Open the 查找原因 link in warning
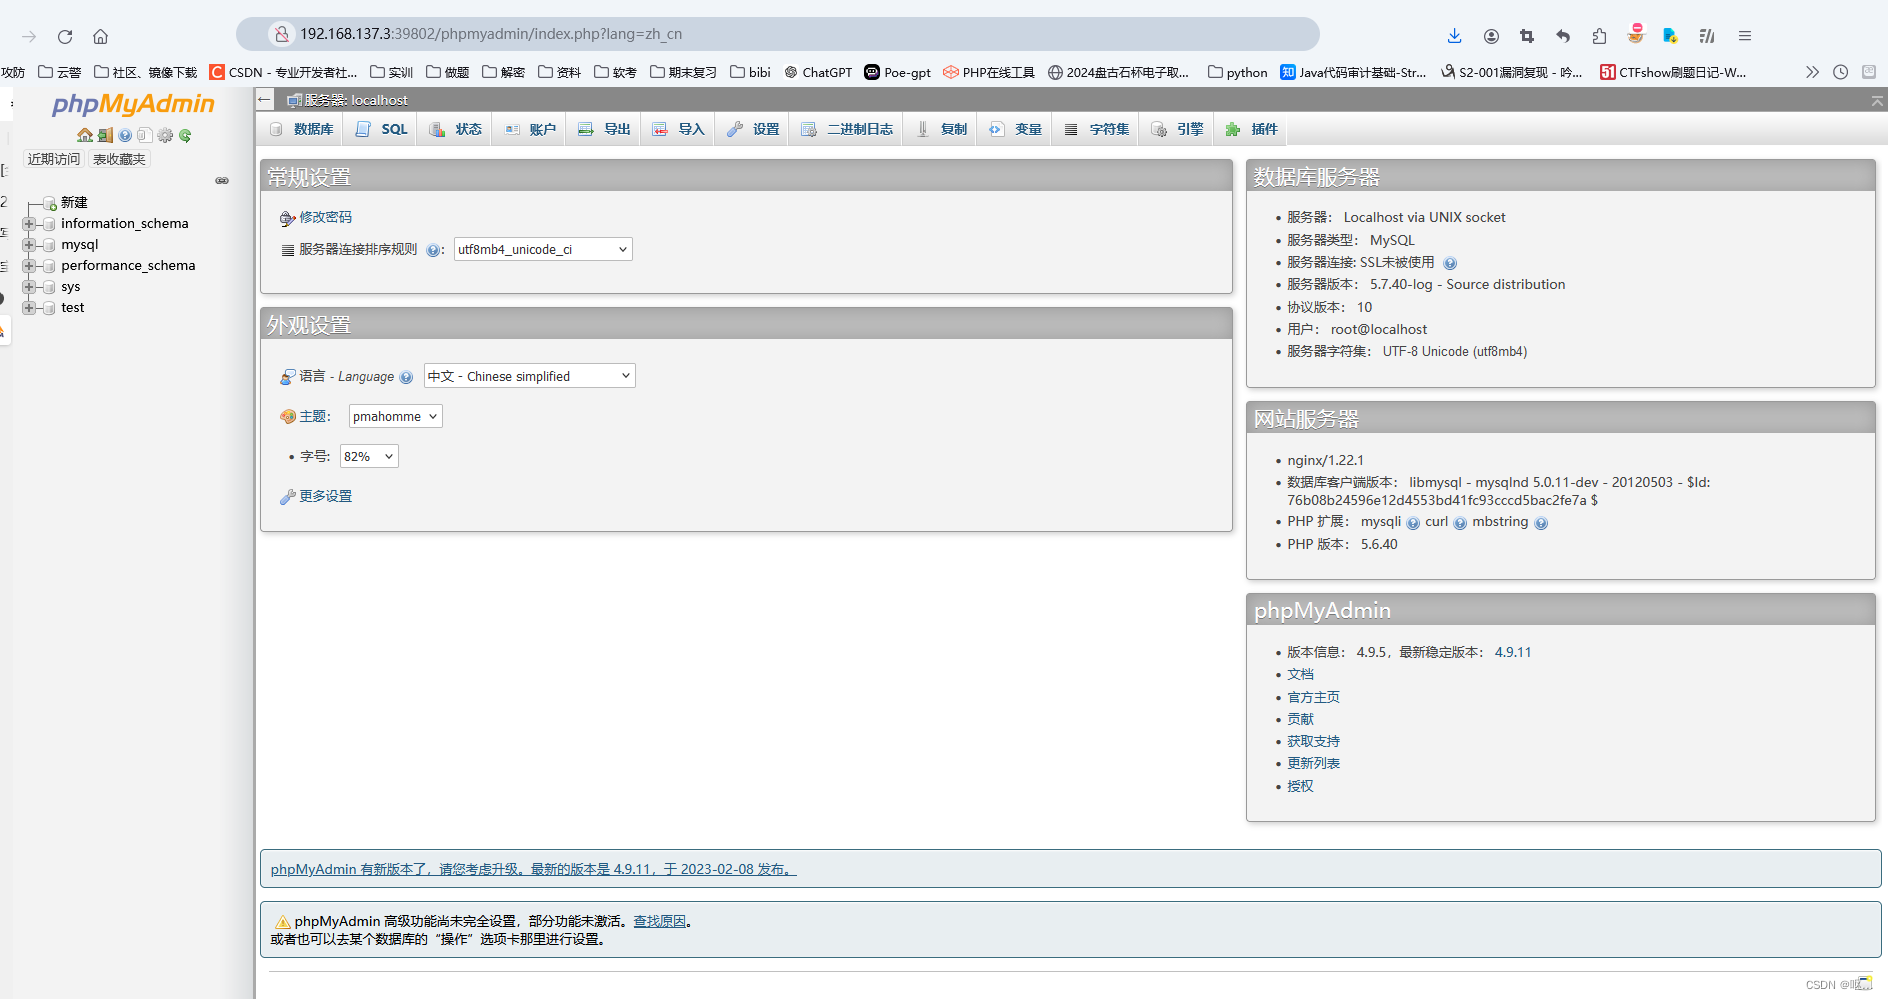 [x=659, y=922]
